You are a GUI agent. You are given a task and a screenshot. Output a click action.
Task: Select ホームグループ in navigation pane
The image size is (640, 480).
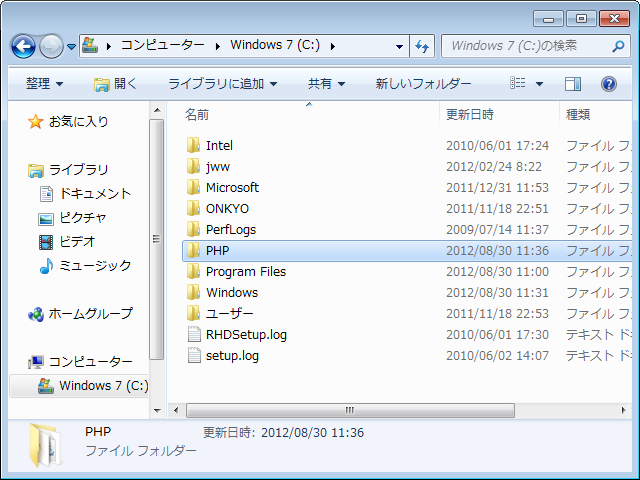pyautogui.click(x=91, y=313)
